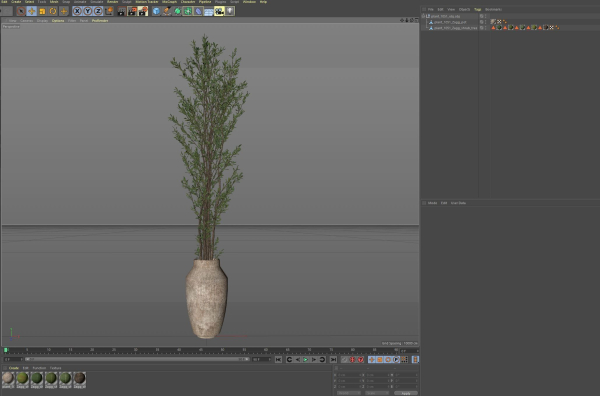Screen dimensions: 600x396
Task: Select first polygon selection tag on shrub_tree
Action: [x=493, y=28]
